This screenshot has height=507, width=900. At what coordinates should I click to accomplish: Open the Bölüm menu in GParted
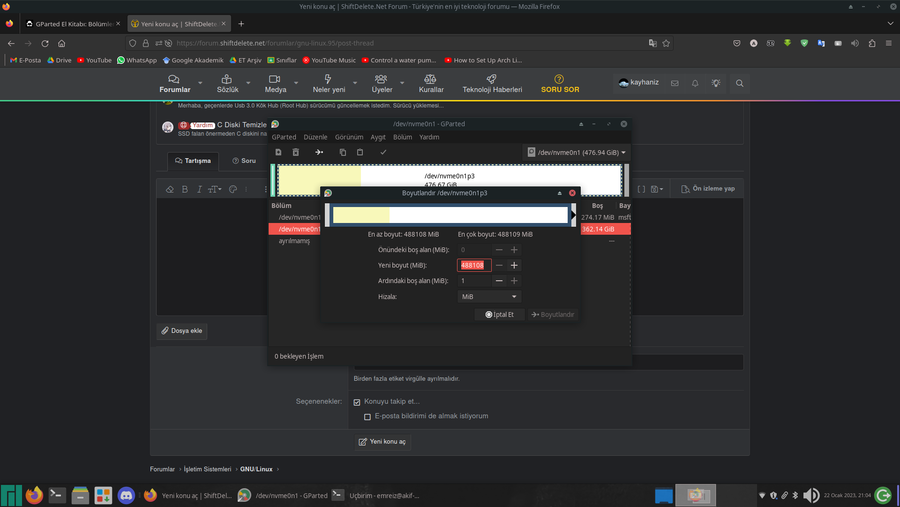402,137
